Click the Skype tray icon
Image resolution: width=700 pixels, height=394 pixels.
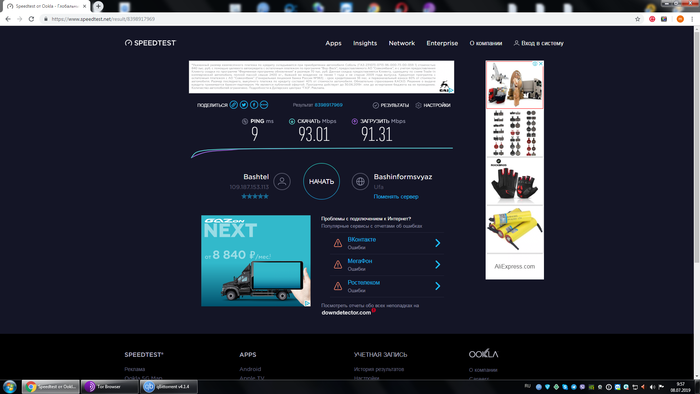pos(565,387)
